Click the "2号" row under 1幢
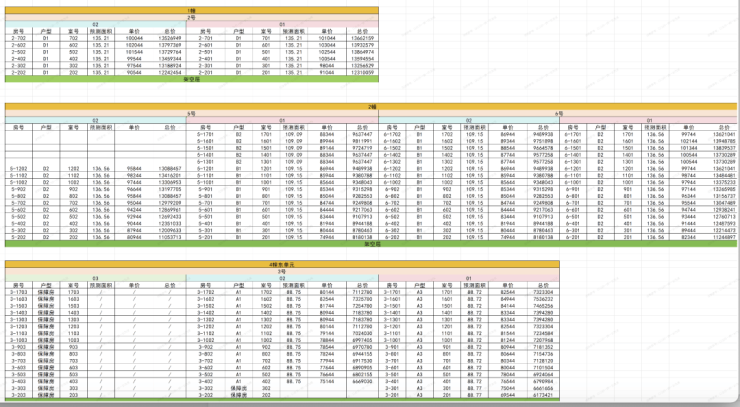The image size is (740, 407). point(192,17)
